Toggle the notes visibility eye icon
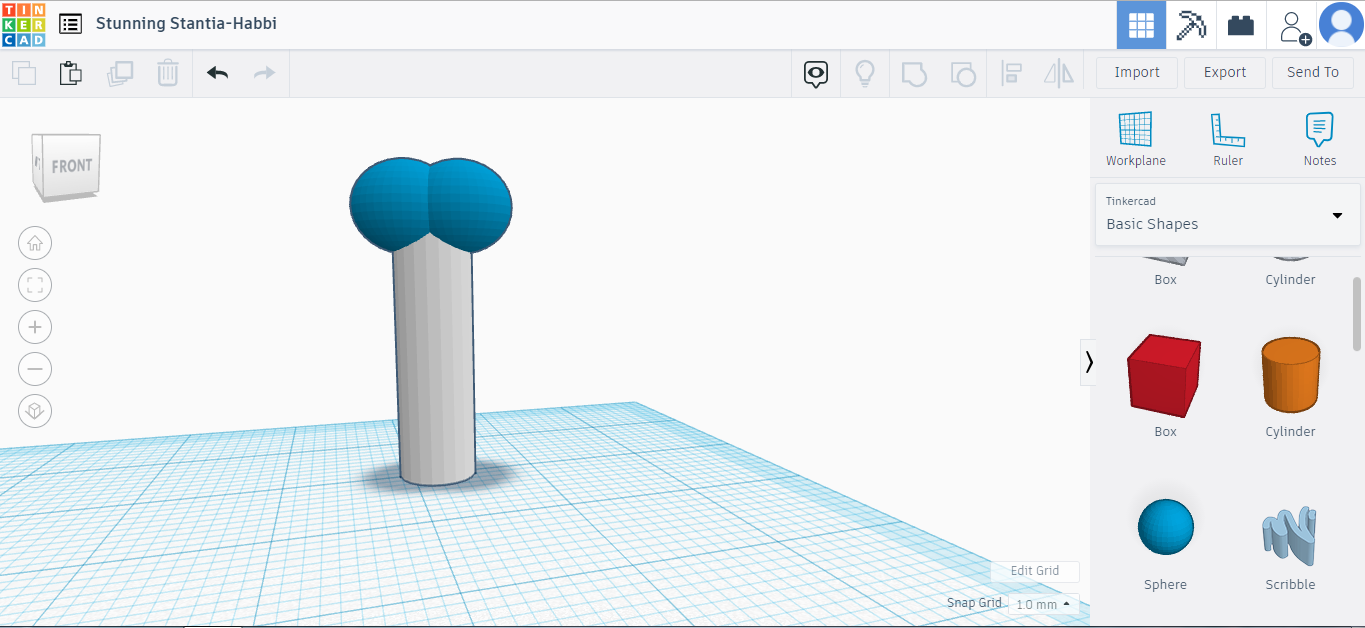This screenshot has height=628, width=1365. point(817,73)
